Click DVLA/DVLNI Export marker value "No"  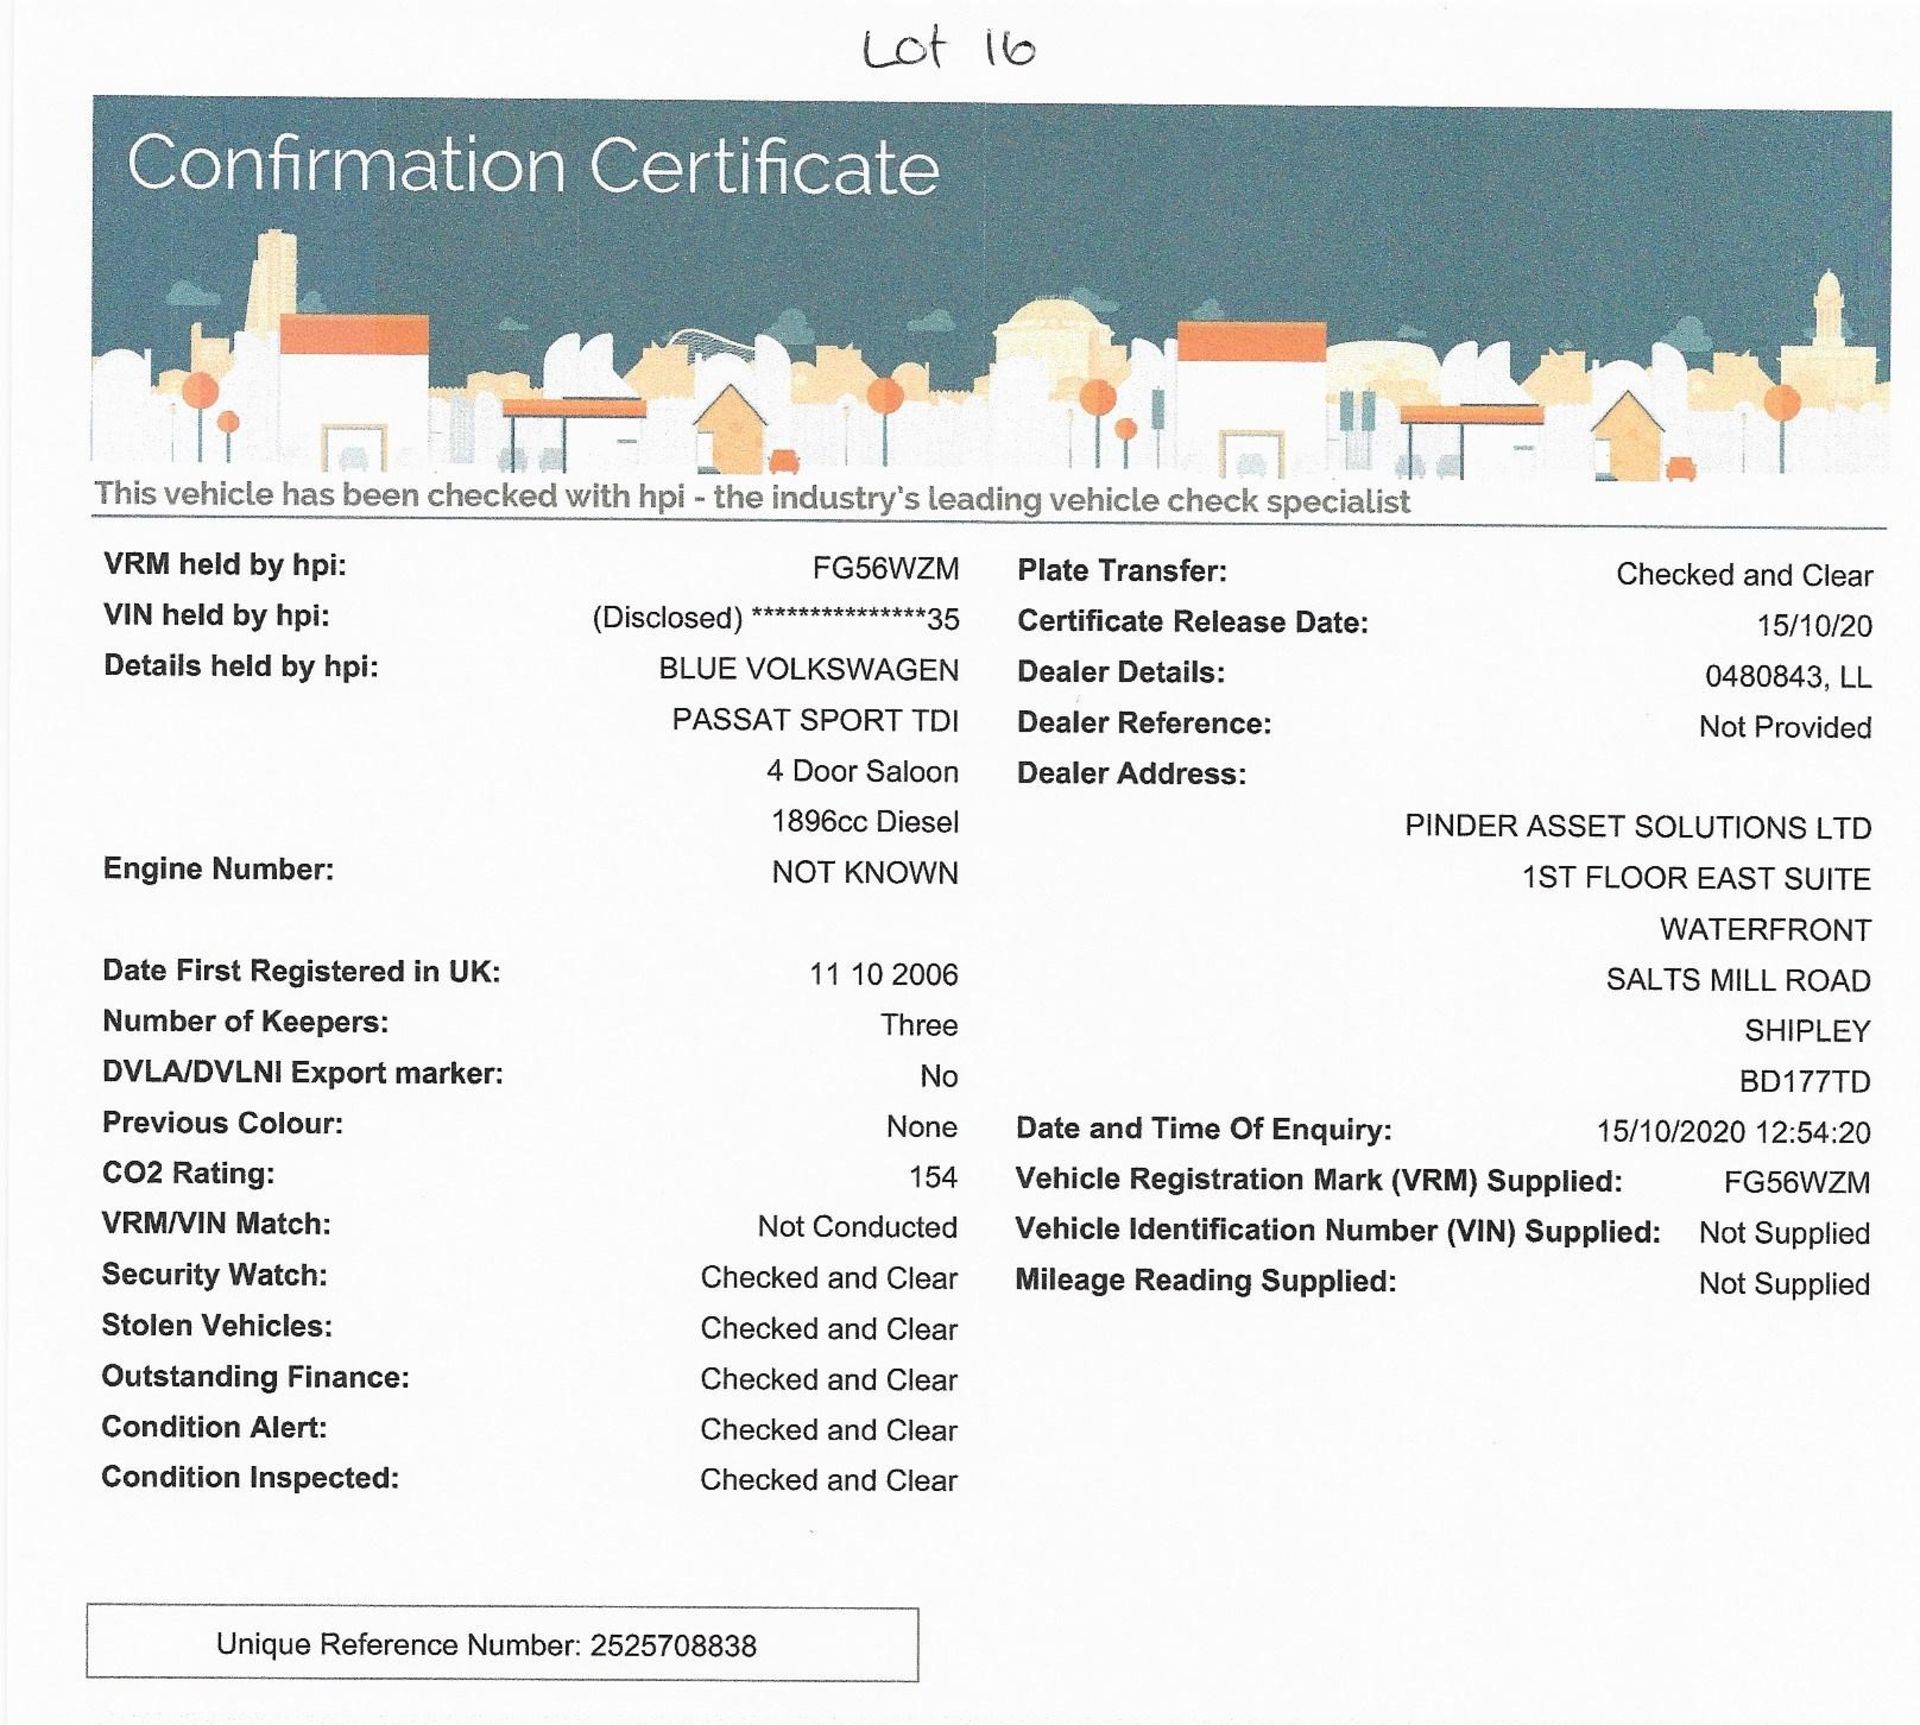pos(939,1076)
